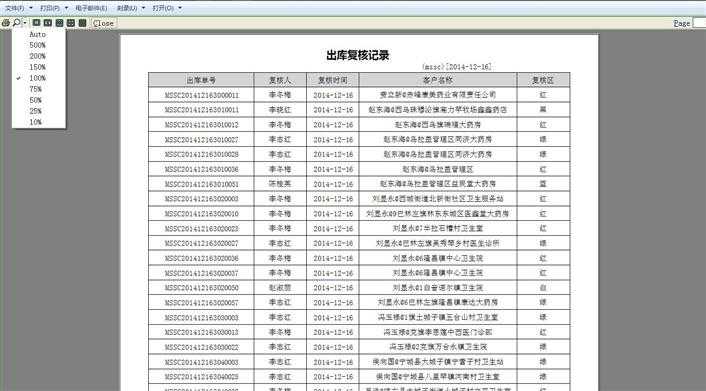706x391 pixels.
Task: Click the magnifier Zoom icon
Action: [x=16, y=23]
